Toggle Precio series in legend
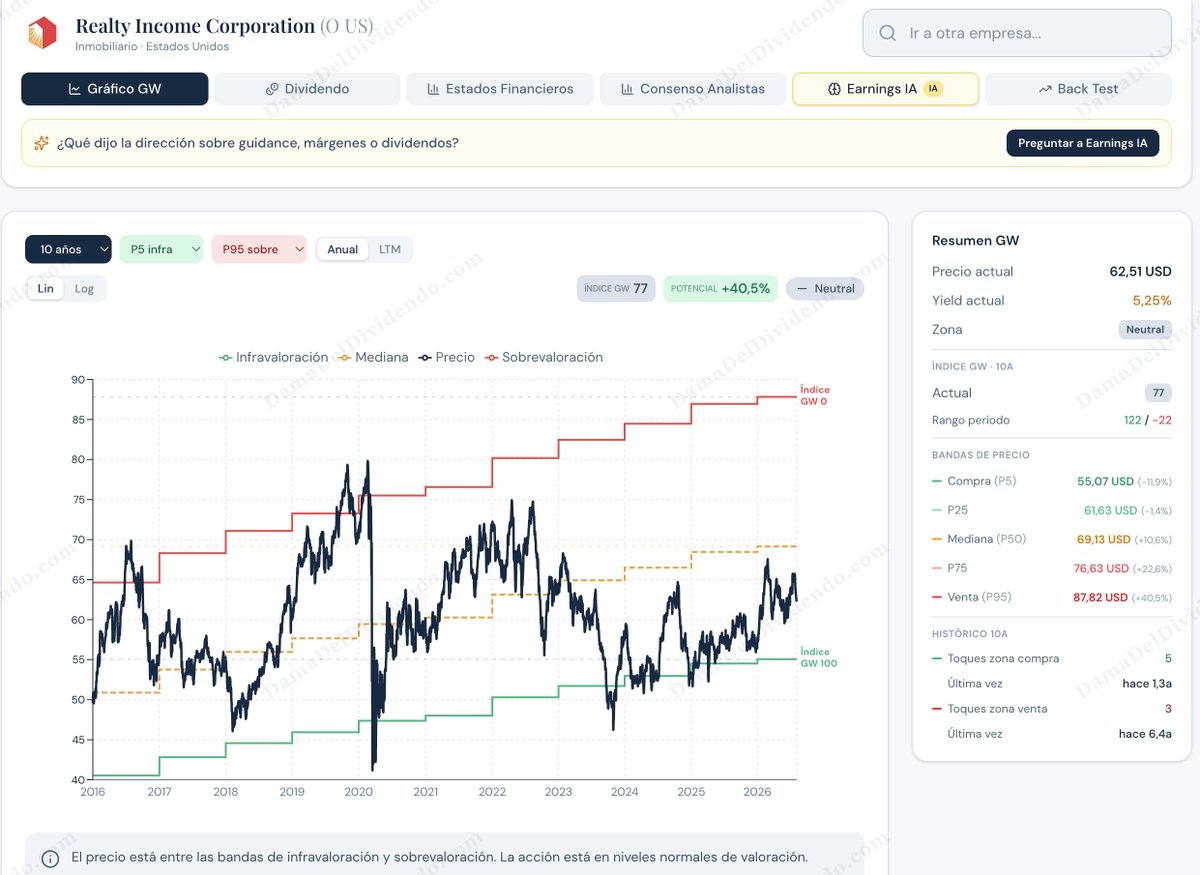This screenshot has height=875, width=1200. [x=447, y=357]
